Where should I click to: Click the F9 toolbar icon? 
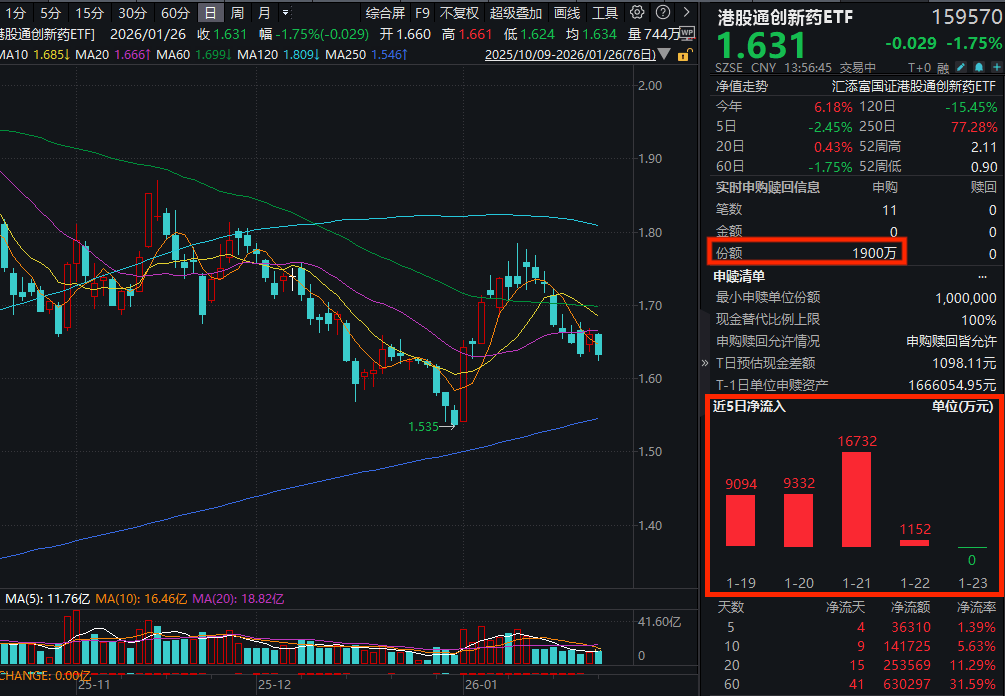click(422, 12)
